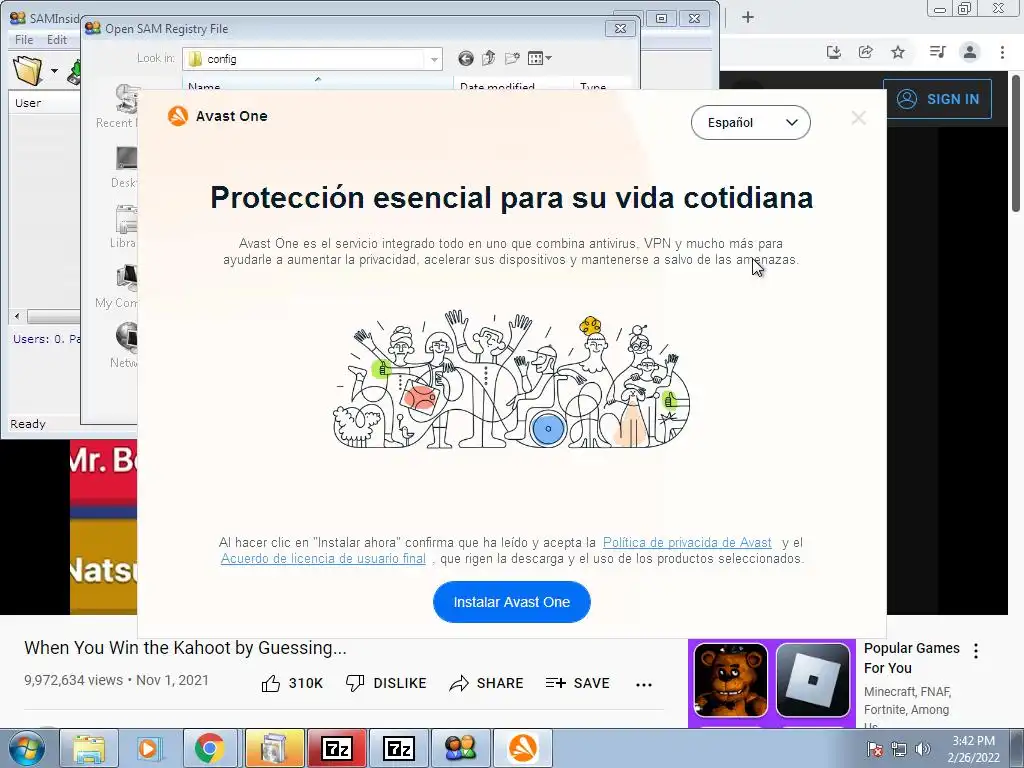This screenshot has width=1024, height=768.
Task: Click the Chrome share page icon
Action: point(866,52)
